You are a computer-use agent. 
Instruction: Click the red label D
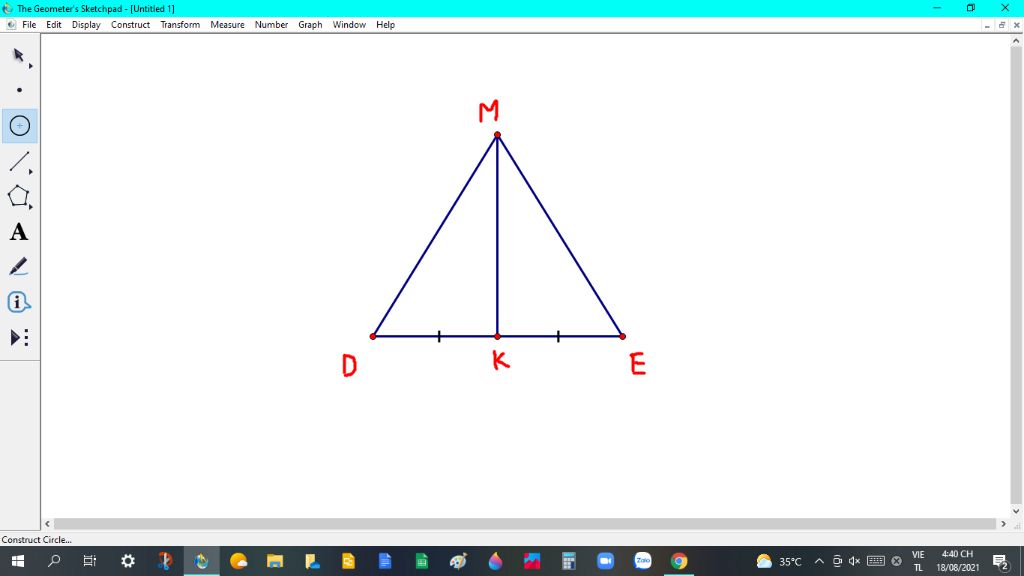tap(349, 366)
